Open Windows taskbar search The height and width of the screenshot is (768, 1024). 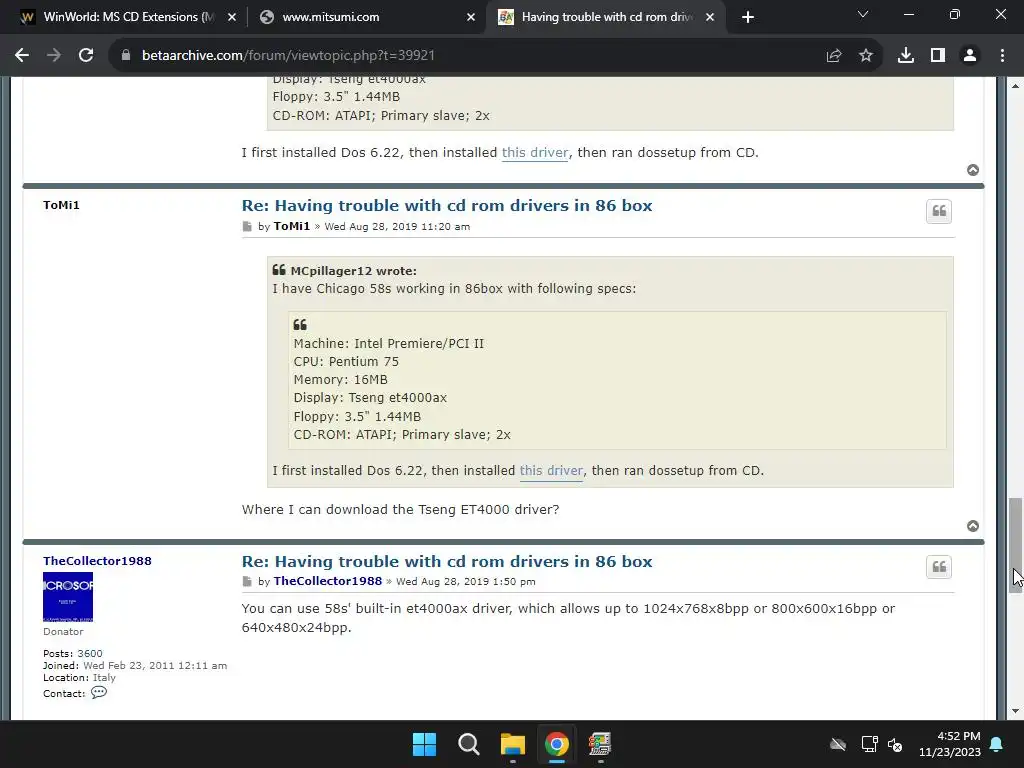point(468,744)
